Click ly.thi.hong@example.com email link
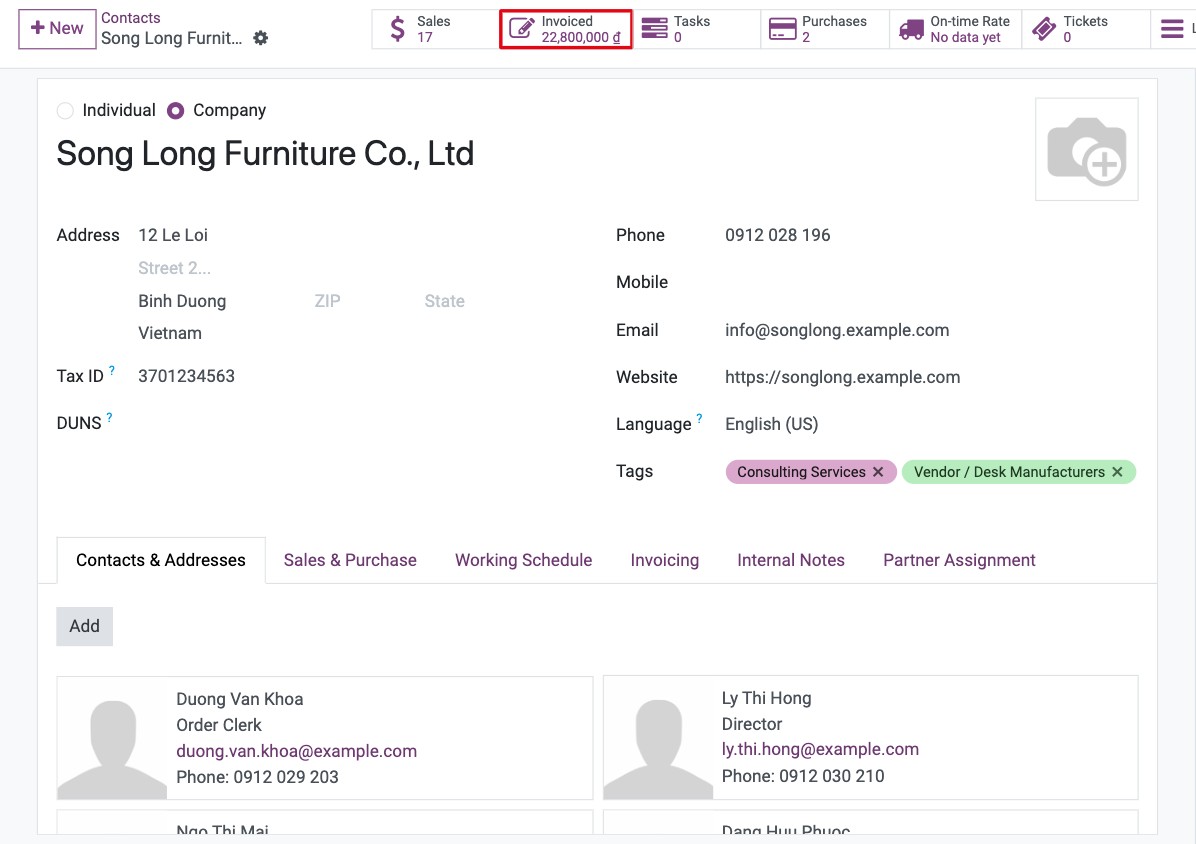This screenshot has height=844, width=1196. click(820, 749)
